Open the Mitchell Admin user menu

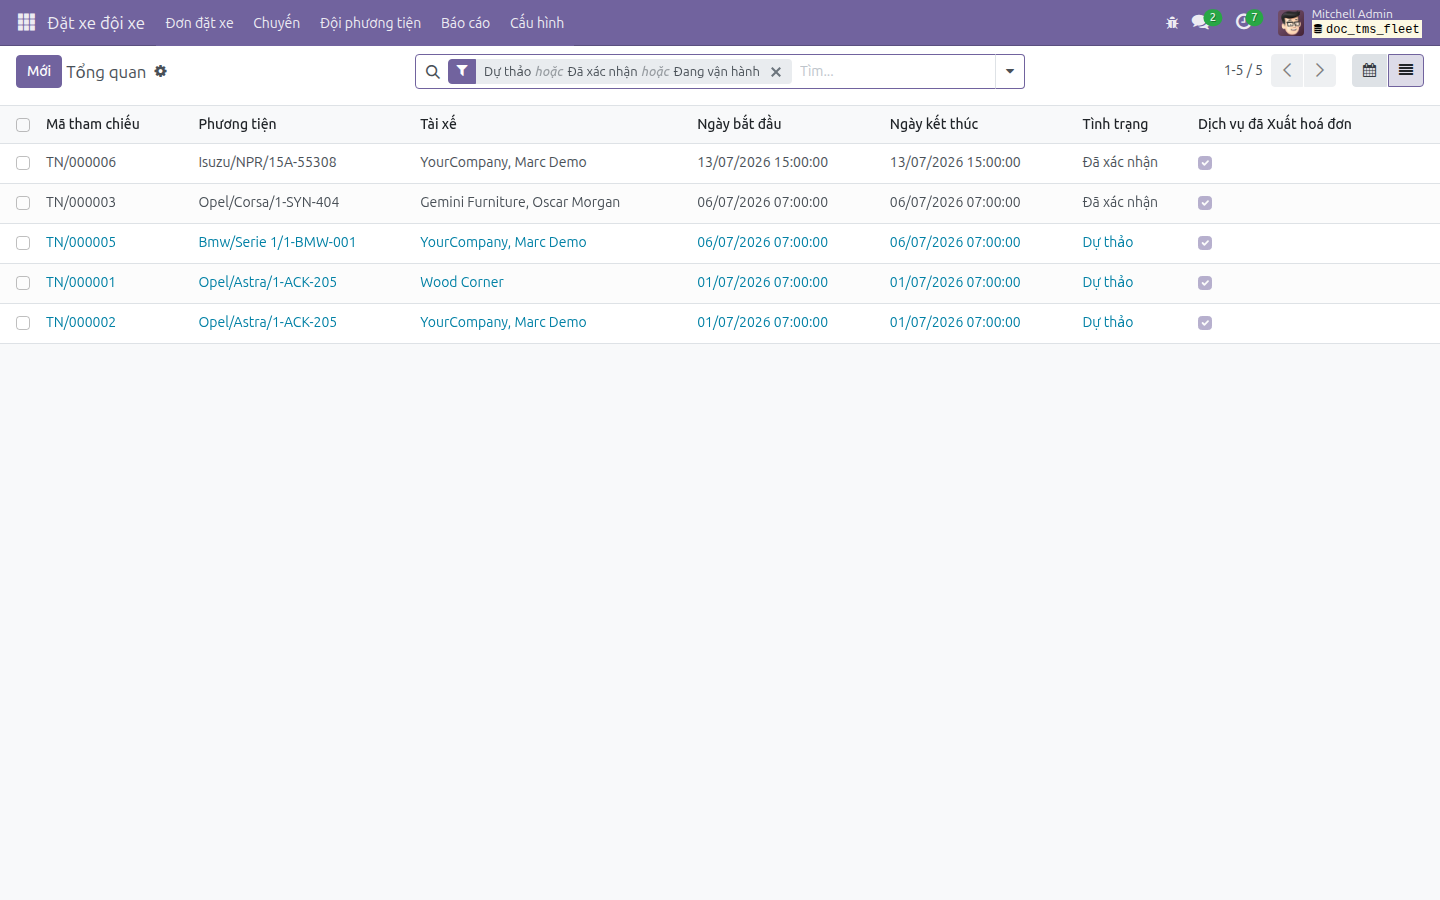(1350, 22)
